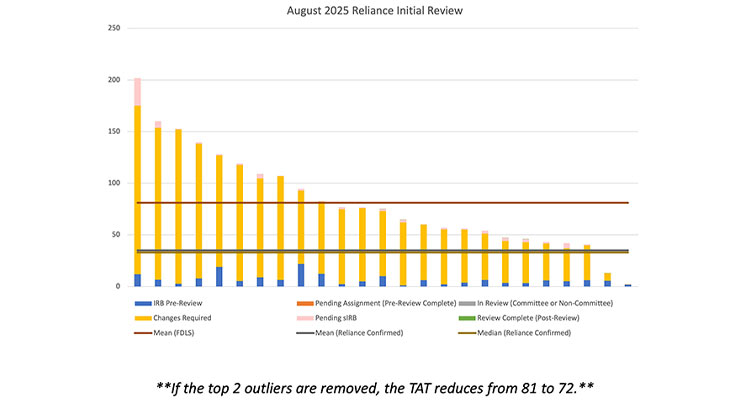
Task: Select the red Mean (FDLS) horizontal line
Action: tap(400, 203)
